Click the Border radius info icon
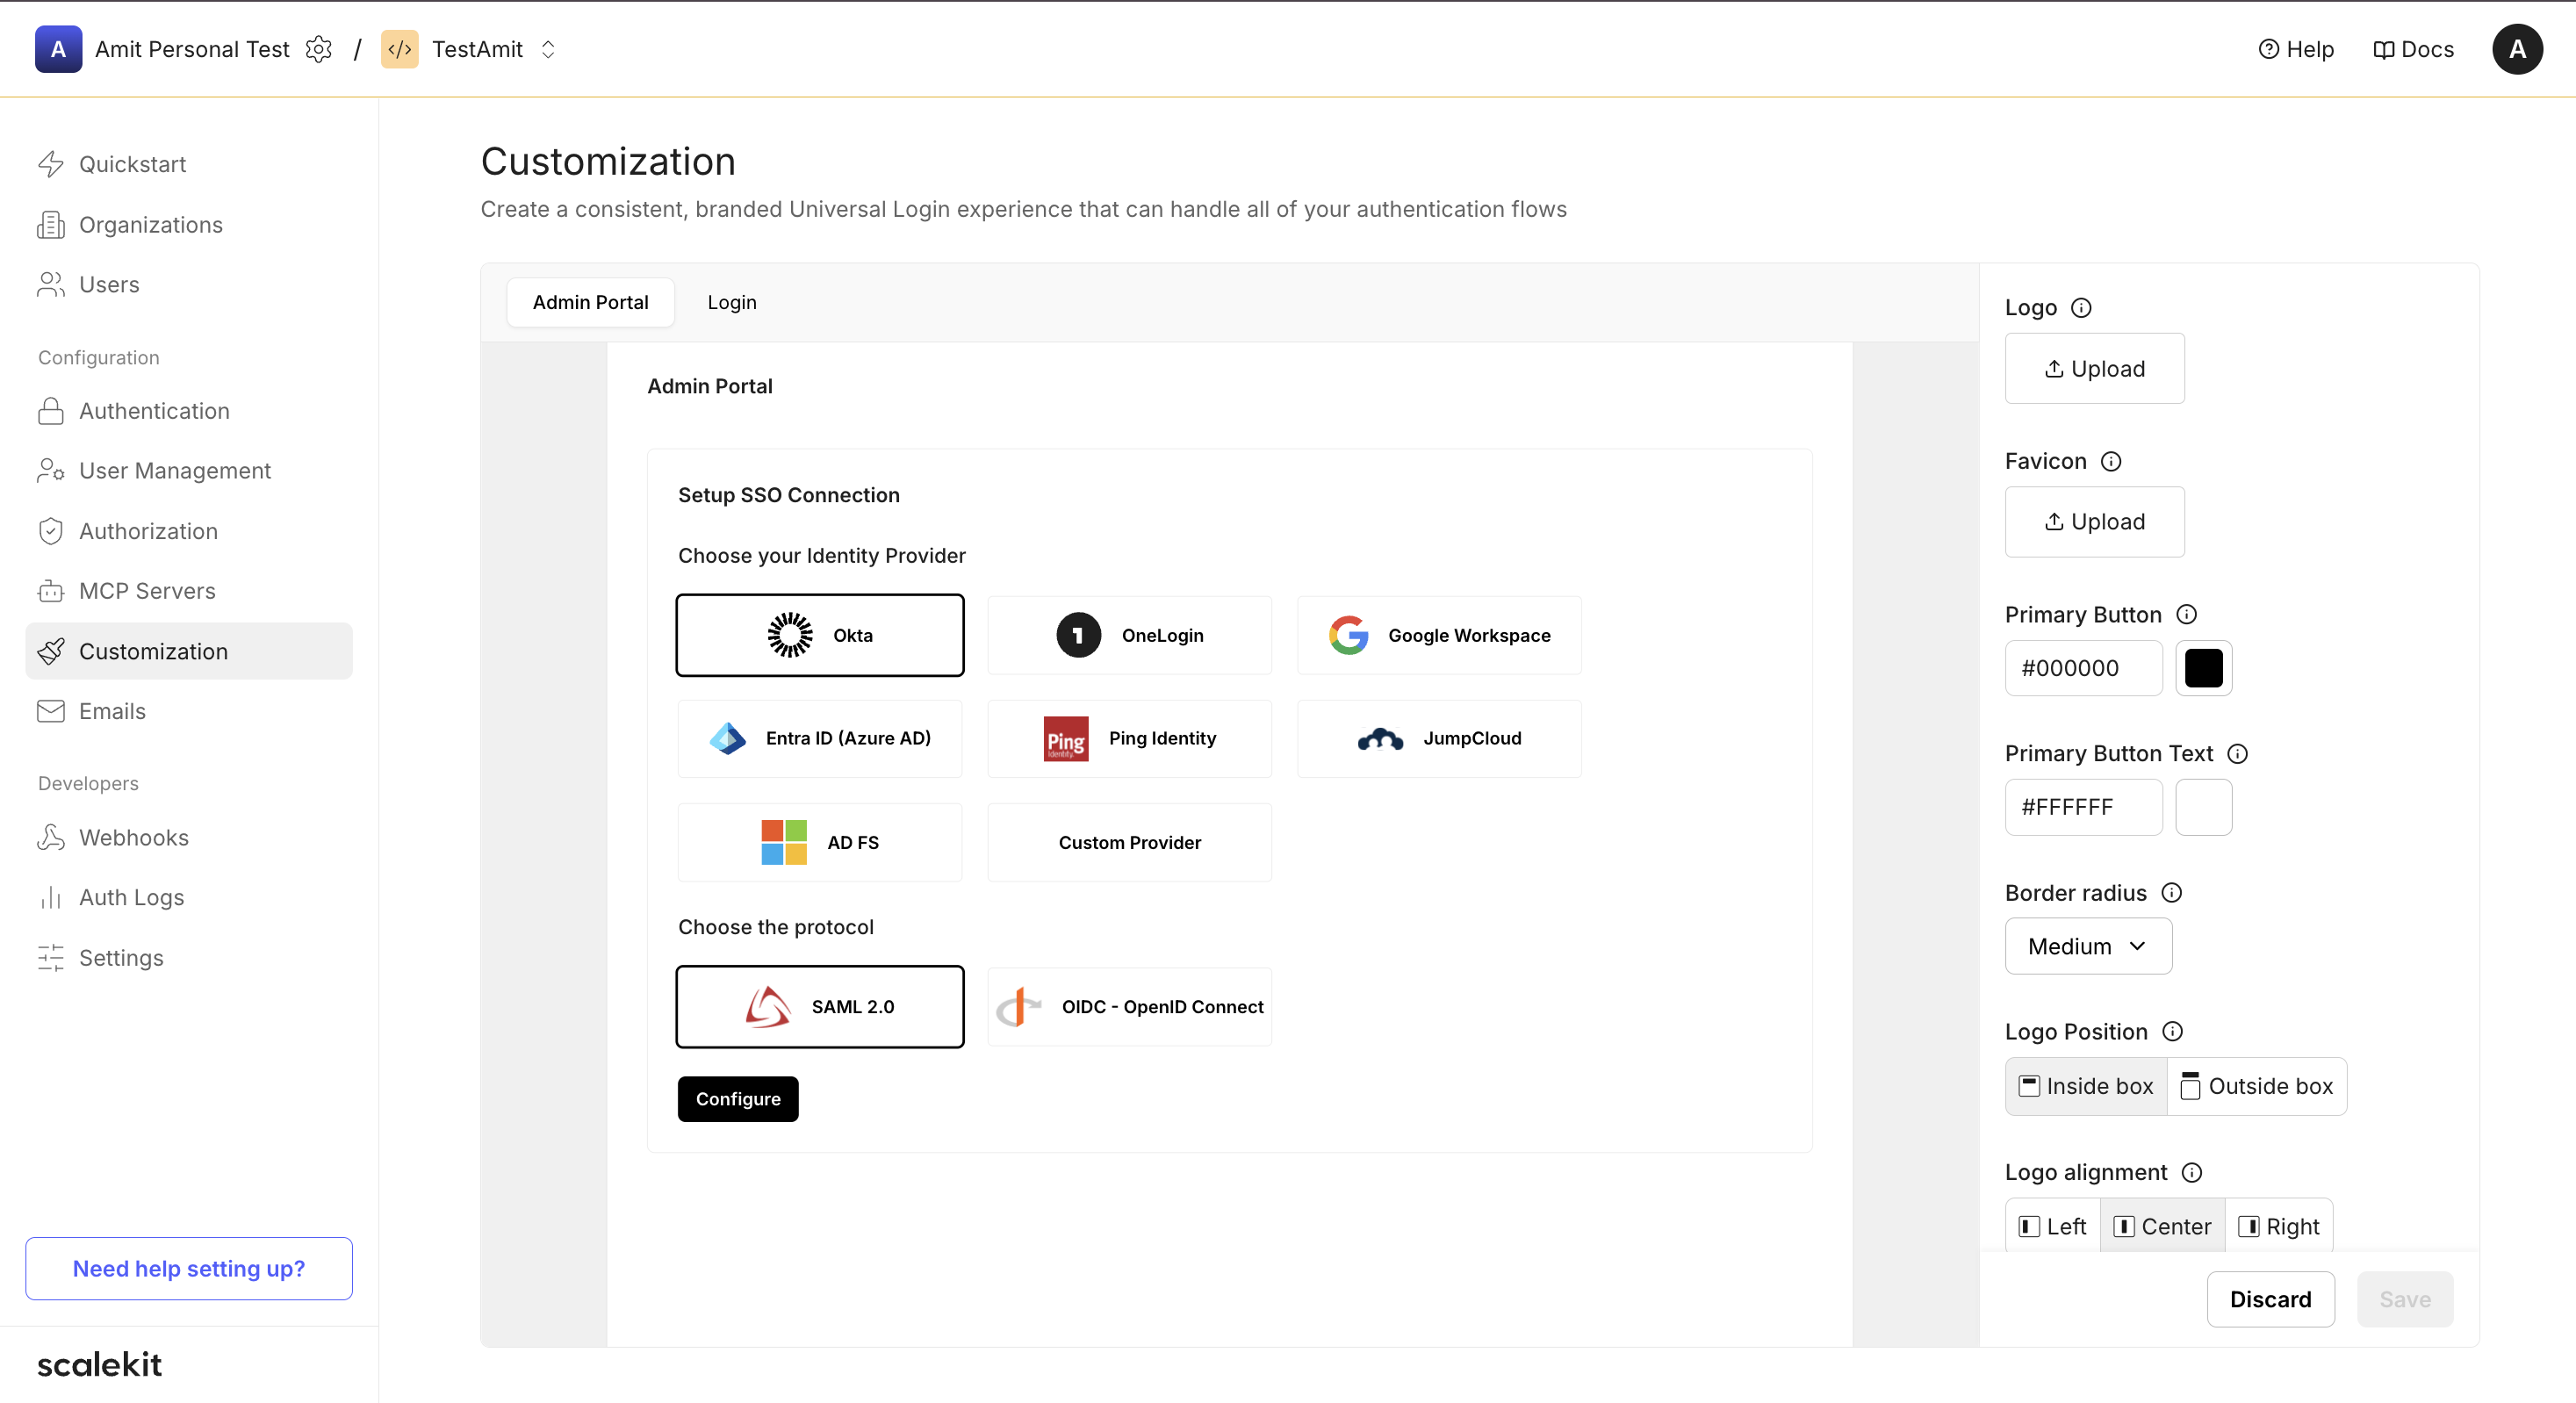2576x1403 pixels. [2172, 893]
